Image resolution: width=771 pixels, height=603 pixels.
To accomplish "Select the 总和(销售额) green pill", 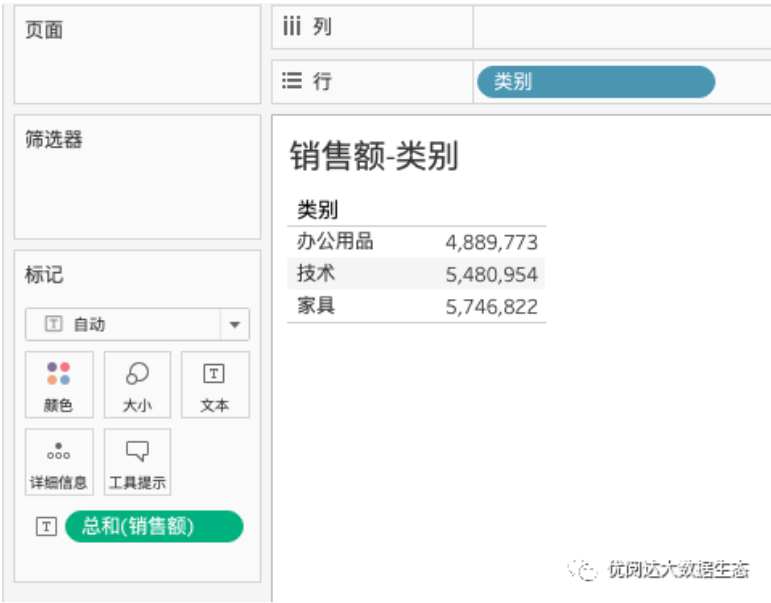I will (153, 527).
